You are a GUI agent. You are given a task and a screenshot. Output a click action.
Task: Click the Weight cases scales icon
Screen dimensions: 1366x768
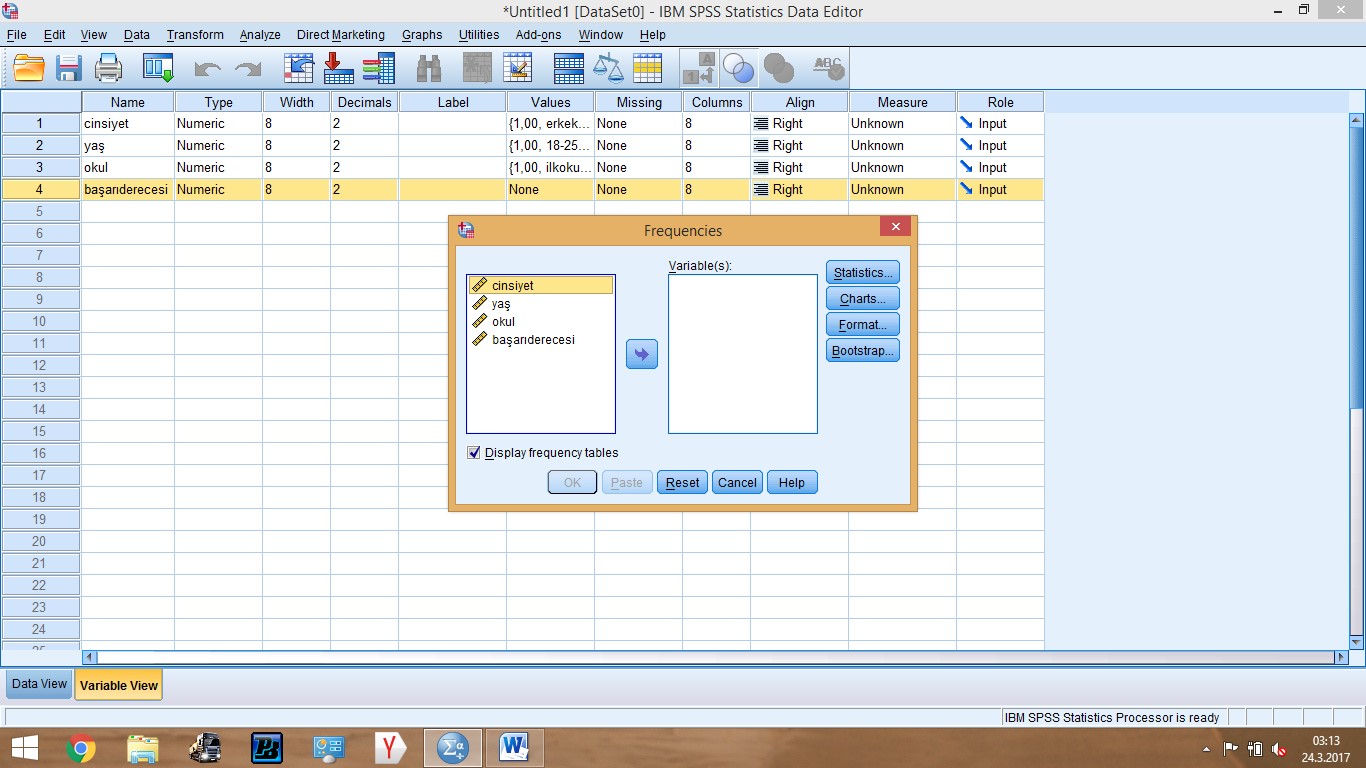point(607,68)
